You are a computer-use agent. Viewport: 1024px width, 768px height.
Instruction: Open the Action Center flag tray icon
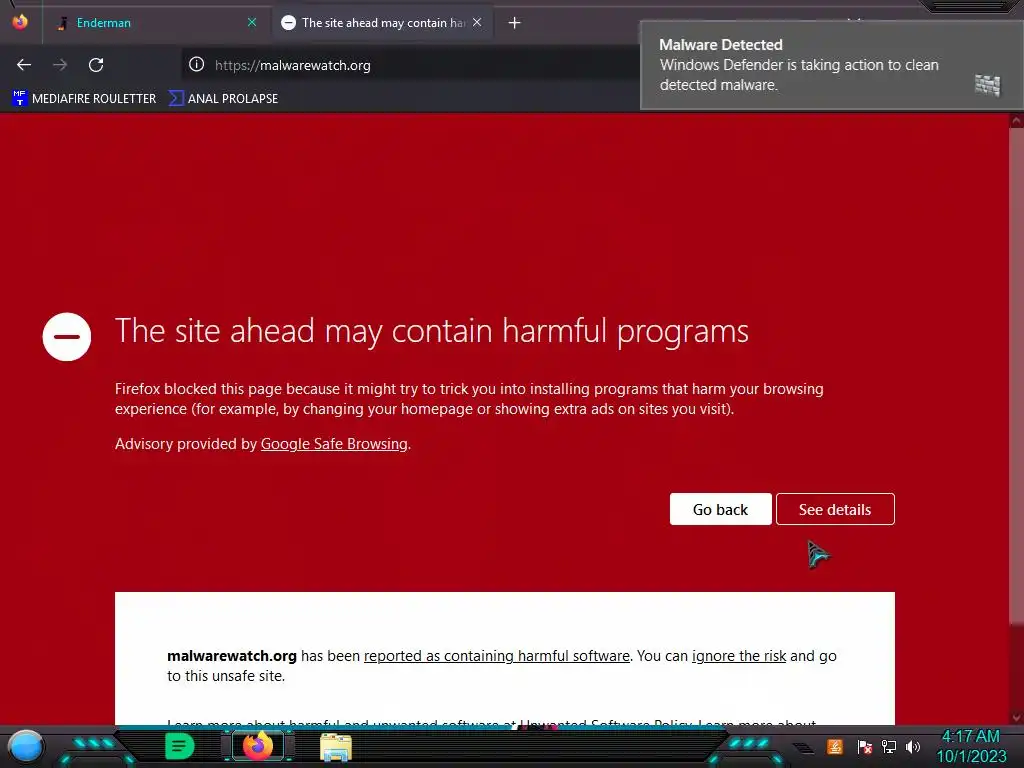(x=865, y=746)
